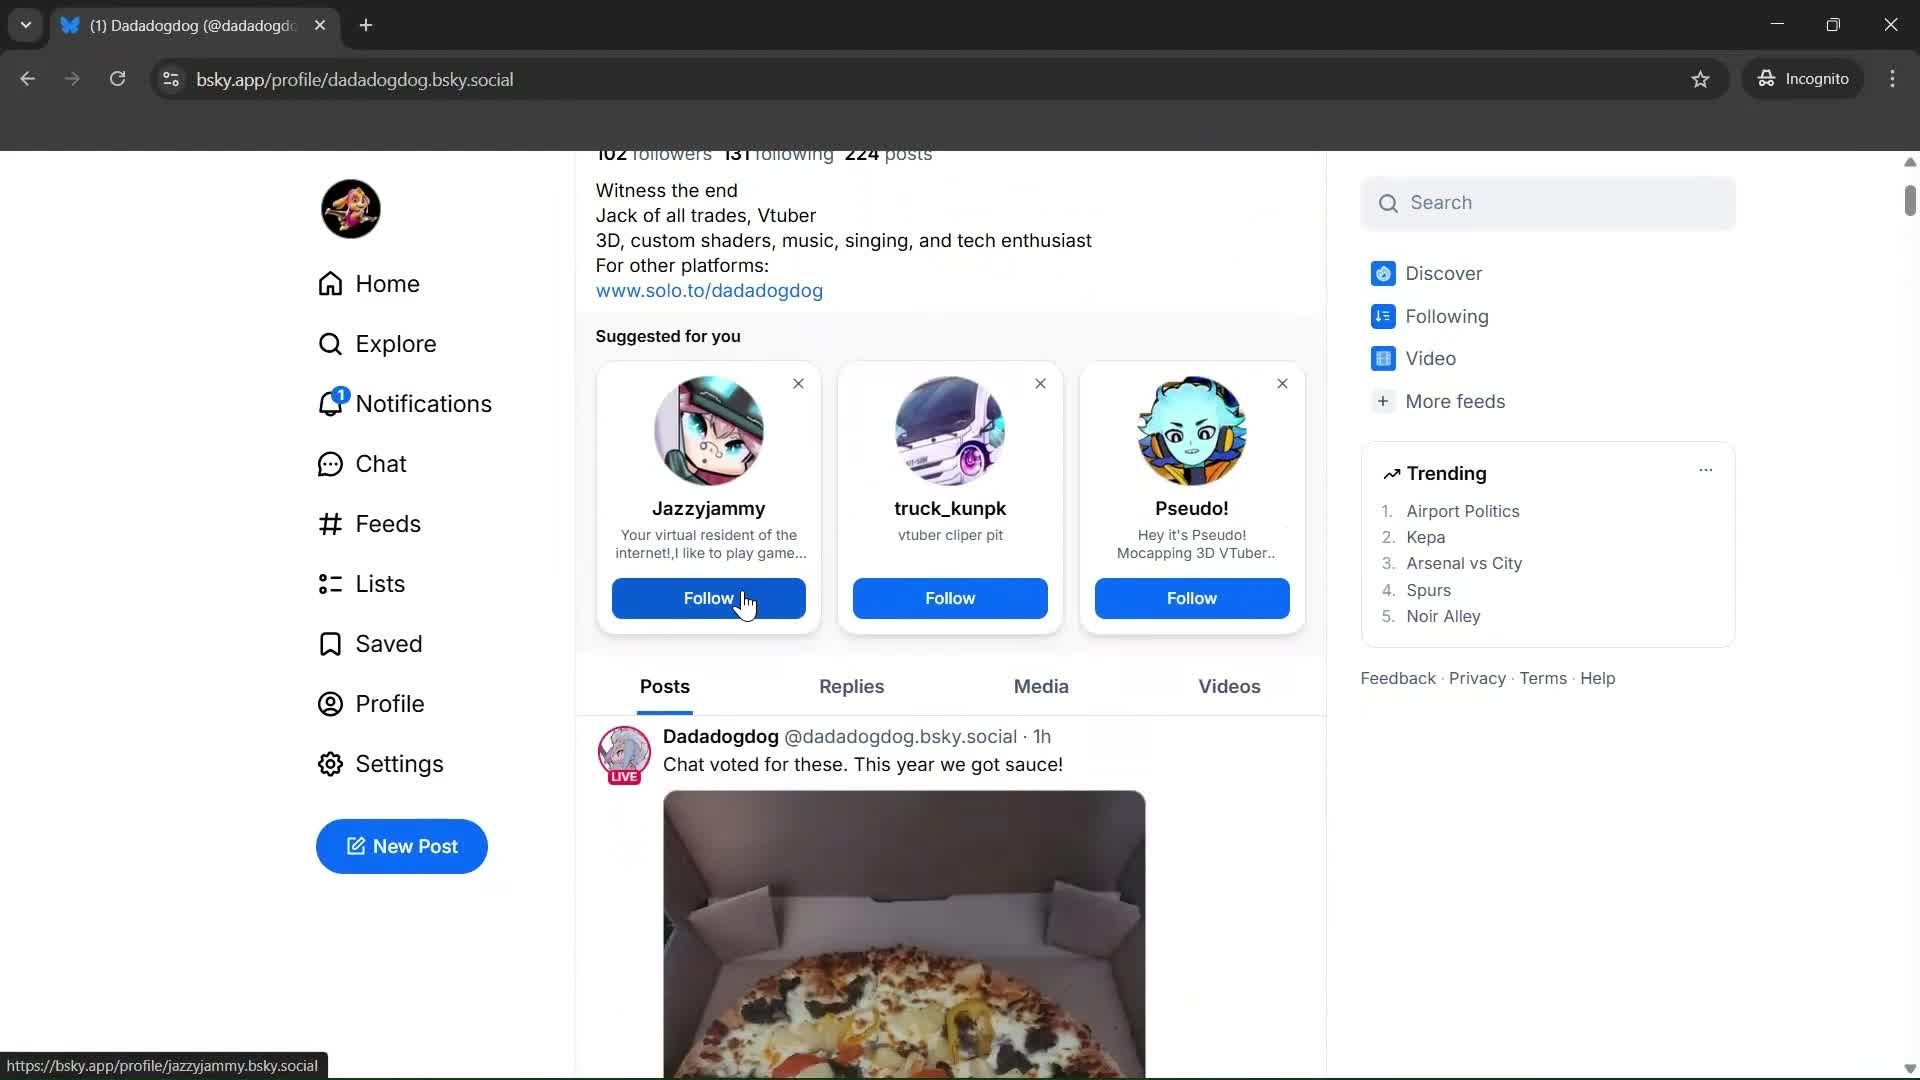Bookmark the current page

(1701, 79)
